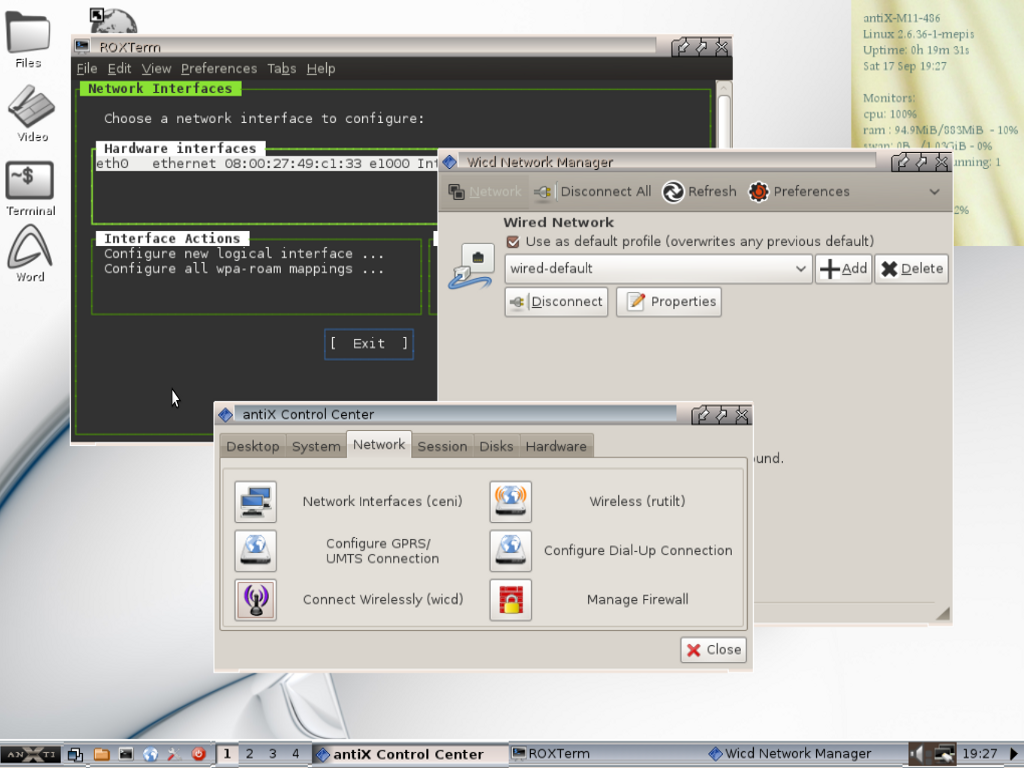Viewport: 1024px width, 768px height.
Task: Select Configure new logical interface
Action: [x=244, y=253]
